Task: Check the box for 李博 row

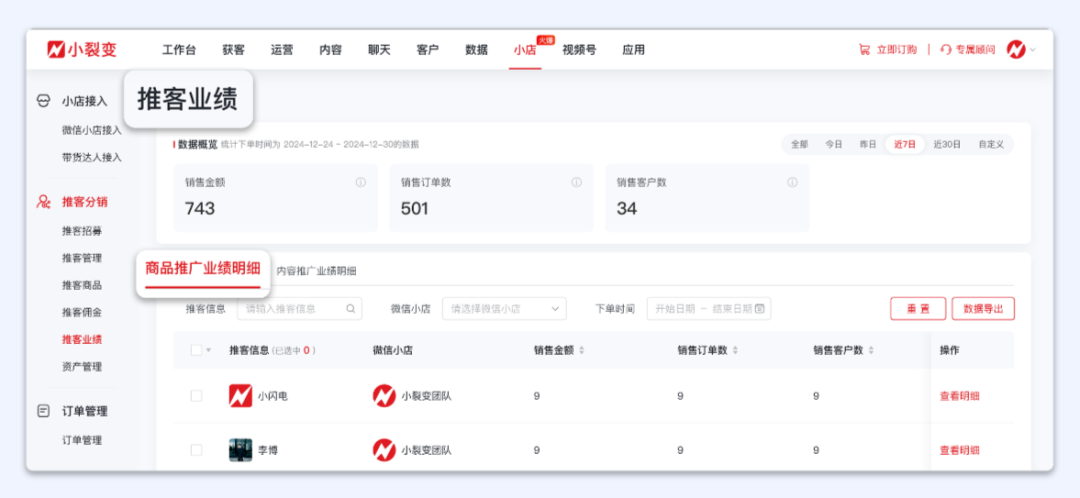Action: point(196,450)
